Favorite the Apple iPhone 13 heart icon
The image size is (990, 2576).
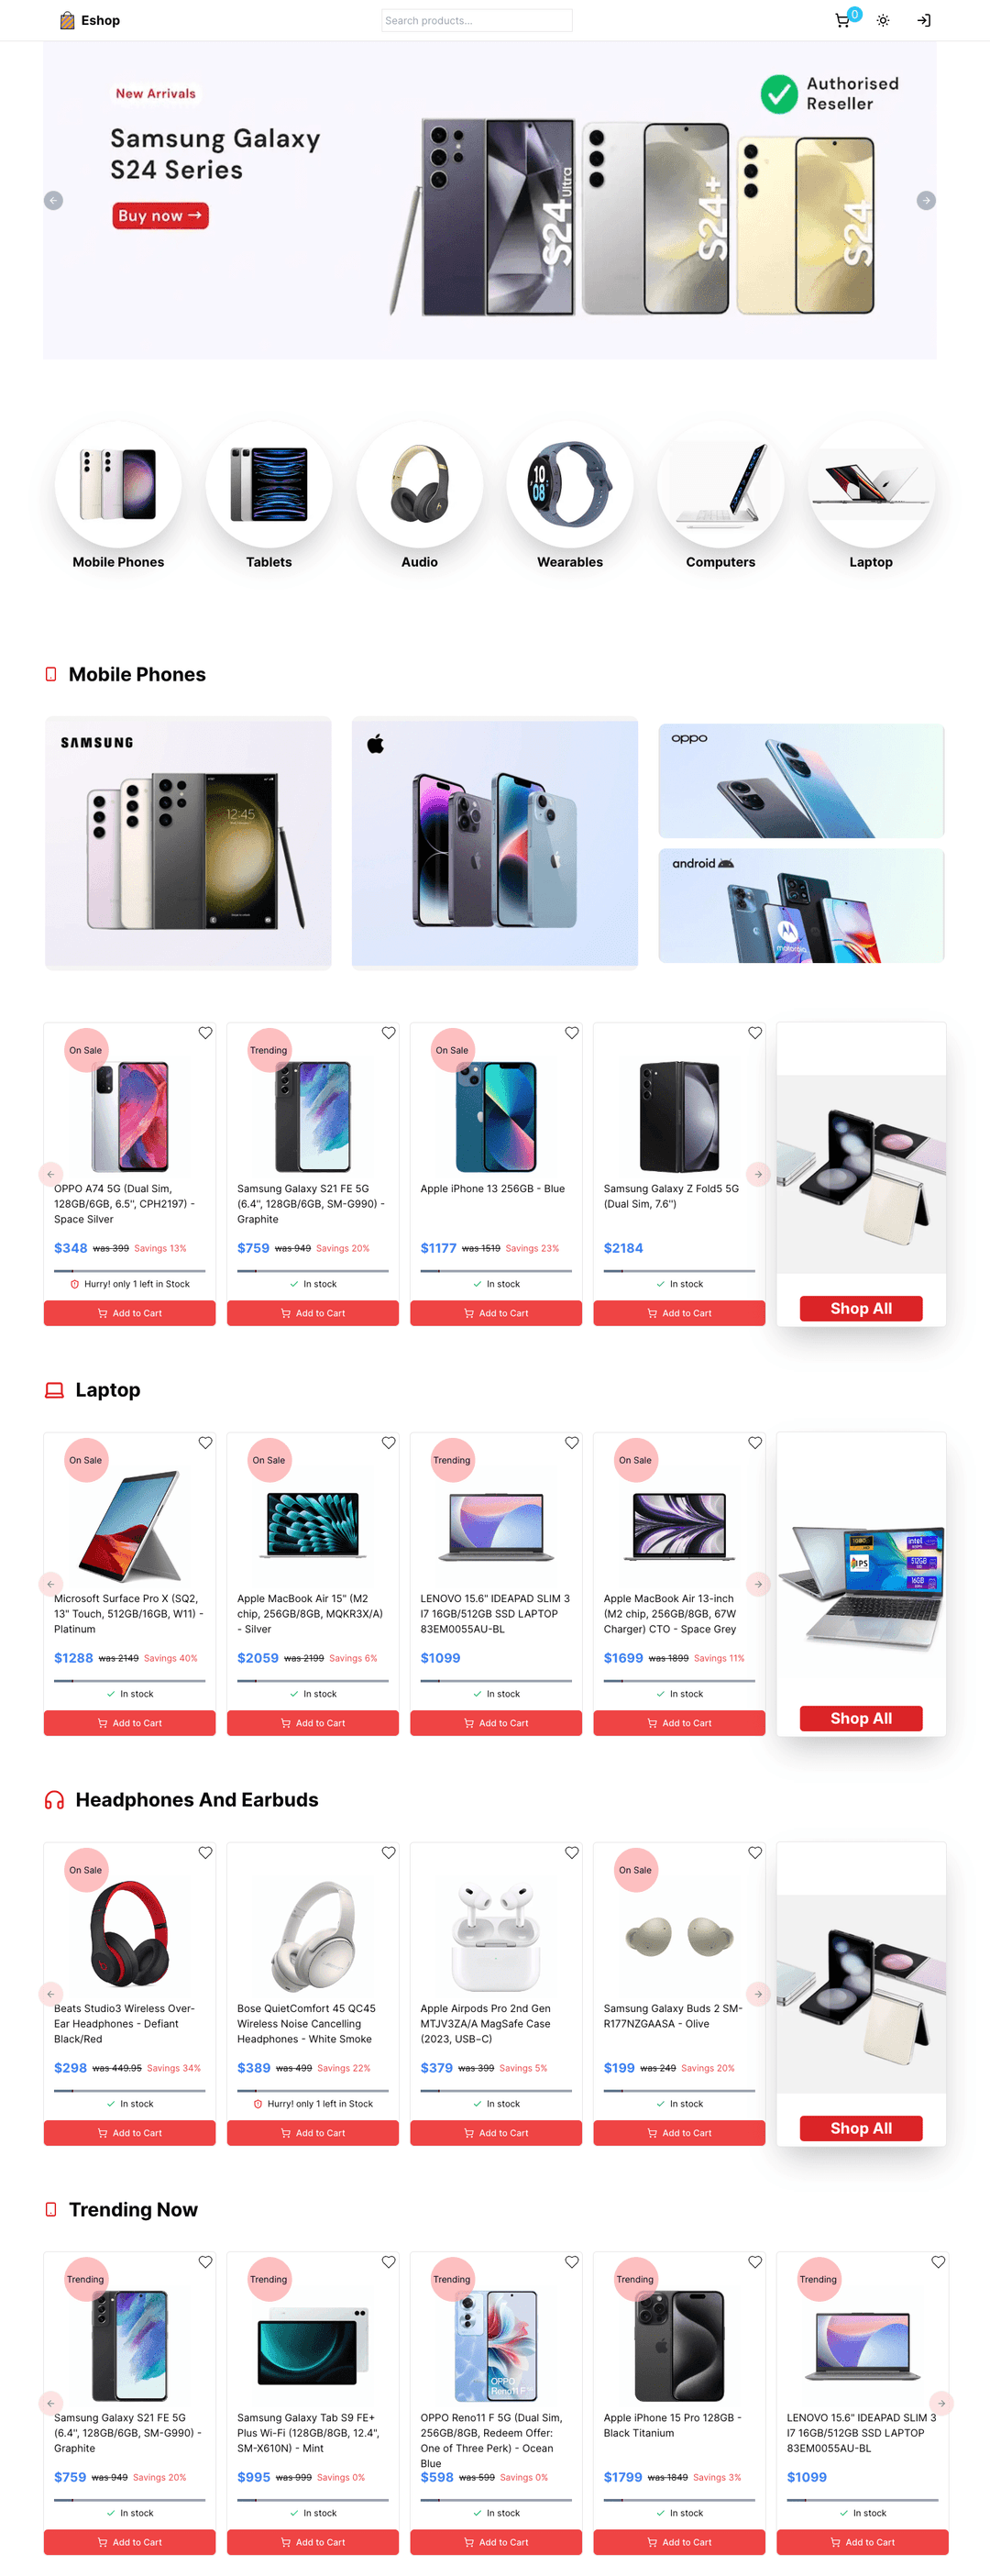click(572, 1033)
